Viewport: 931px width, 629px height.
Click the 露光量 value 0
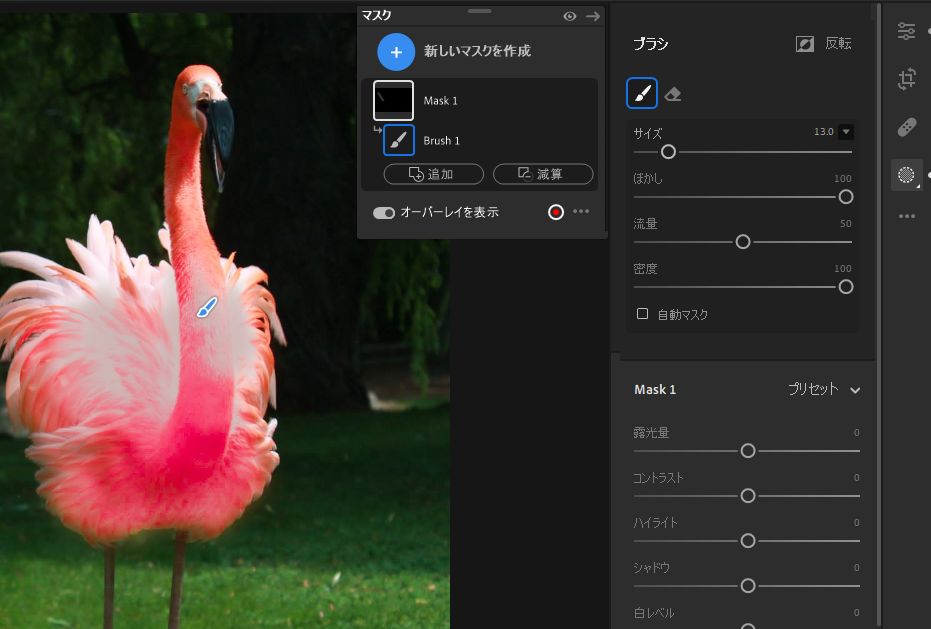[856, 433]
